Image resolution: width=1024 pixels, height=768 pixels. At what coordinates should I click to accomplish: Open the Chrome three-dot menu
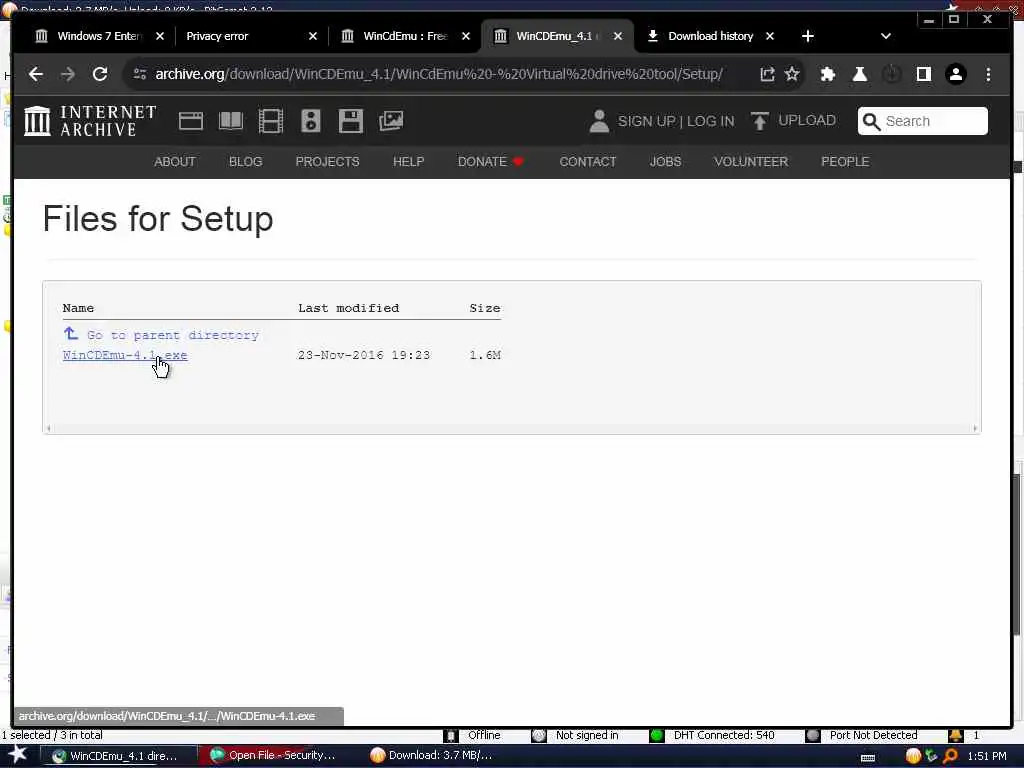click(988, 74)
